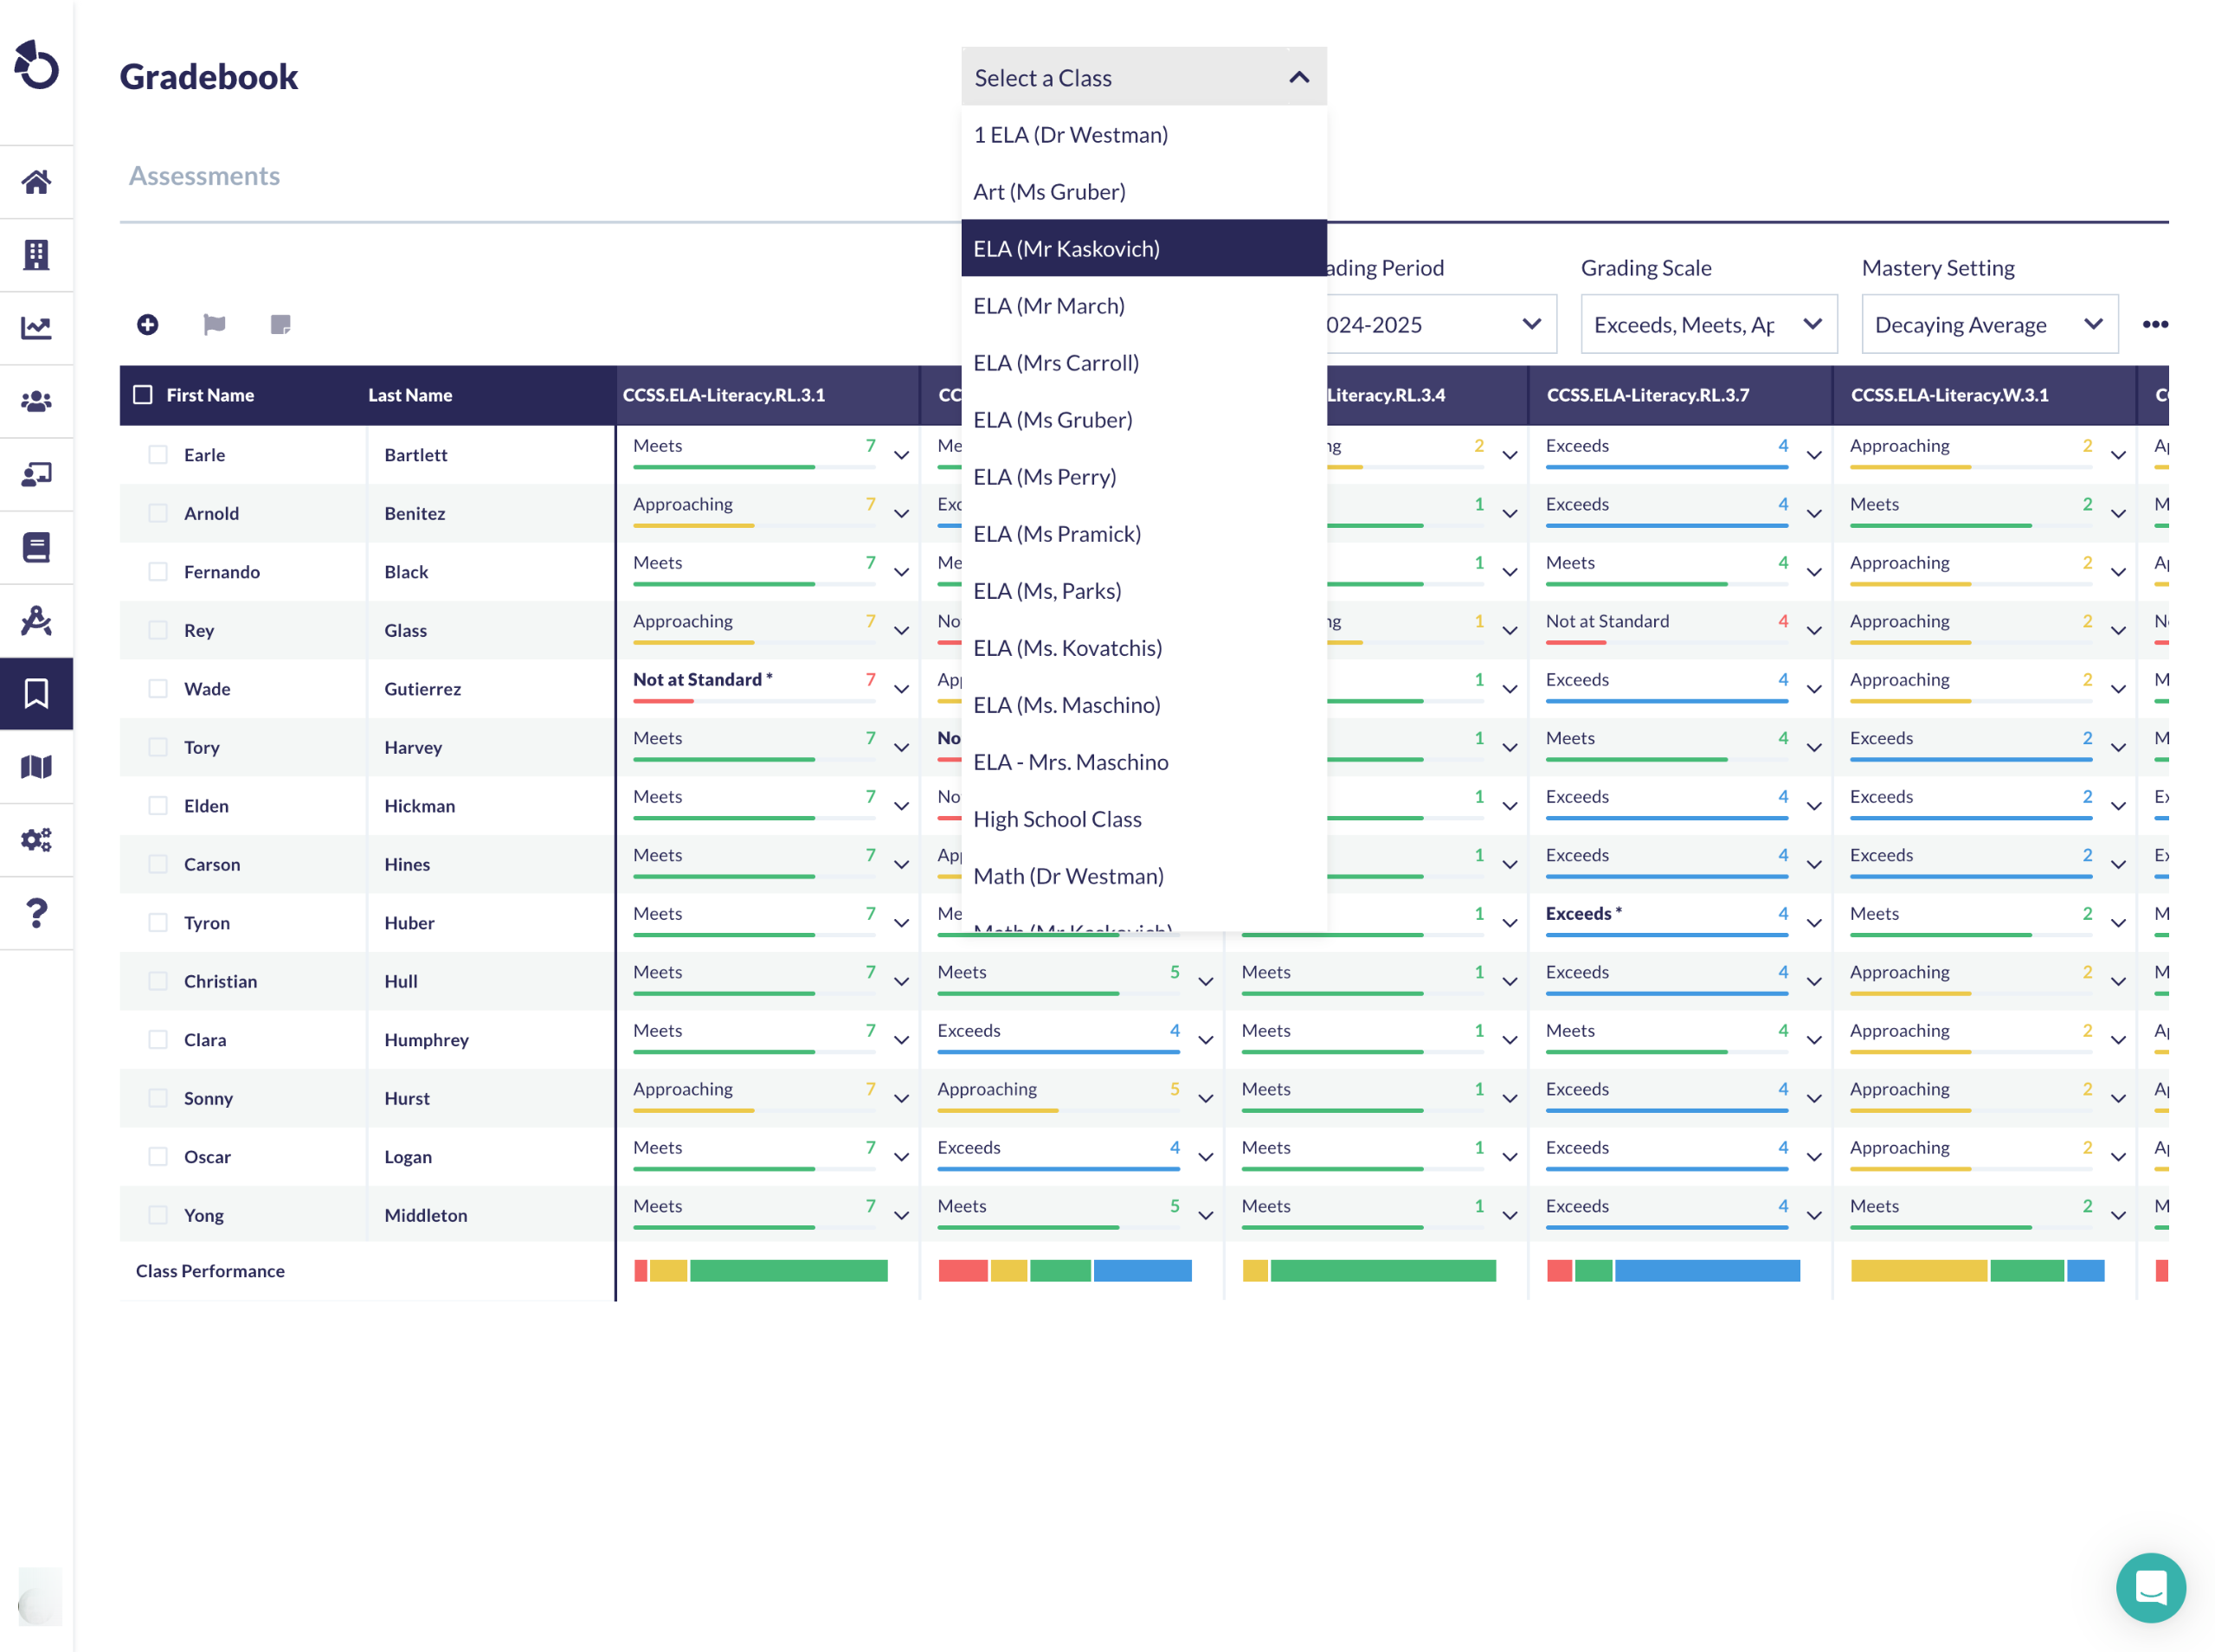The height and width of the screenshot is (1652, 2215).
Task: Choose High School Class from list
Action: [1056, 819]
